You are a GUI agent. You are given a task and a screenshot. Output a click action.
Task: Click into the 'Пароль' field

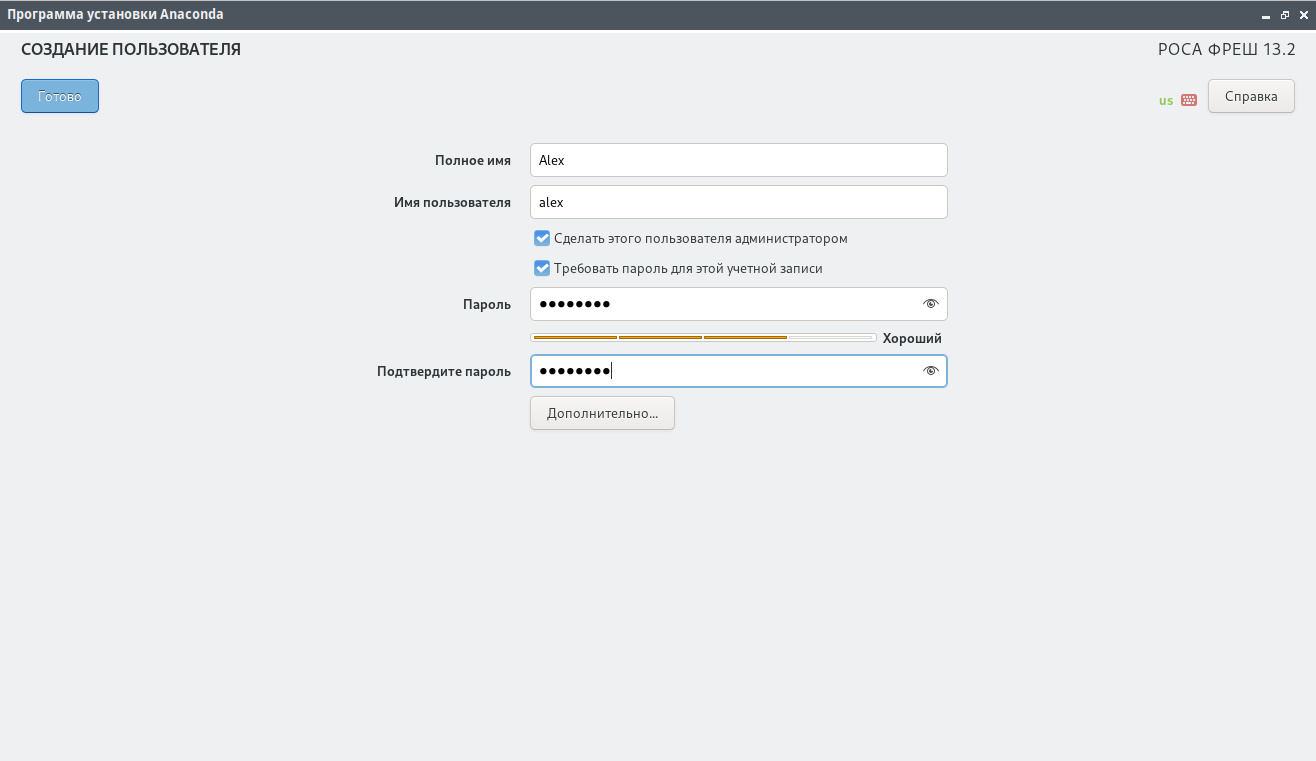(739, 304)
